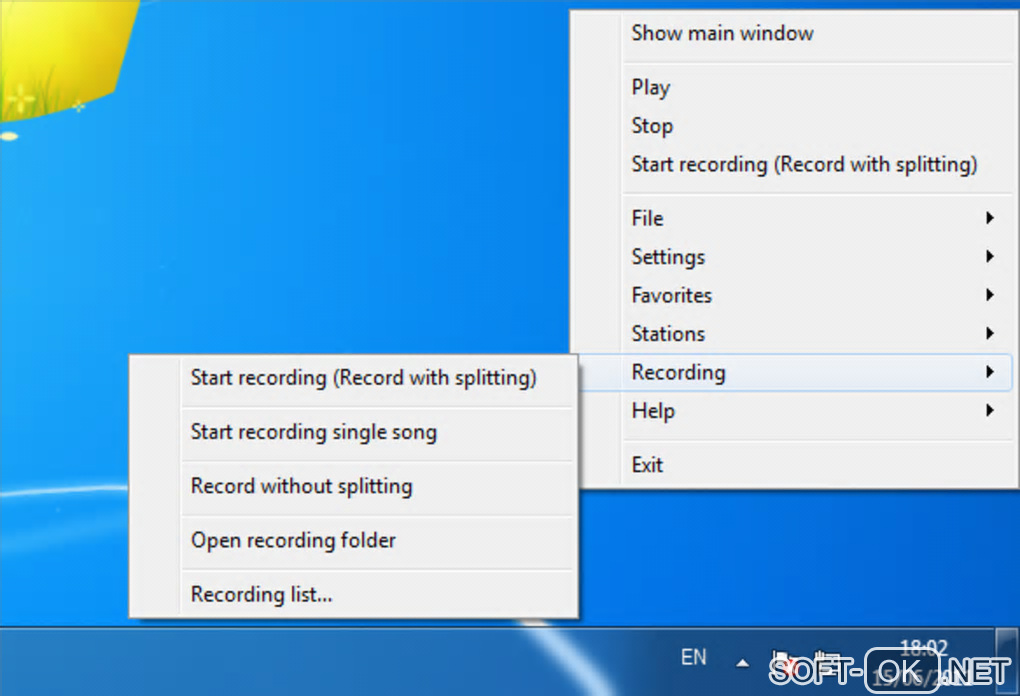Image resolution: width=1020 pixels, height=696 pixels.
Task: Choose Exit from the tray menu
Action: 794,464
